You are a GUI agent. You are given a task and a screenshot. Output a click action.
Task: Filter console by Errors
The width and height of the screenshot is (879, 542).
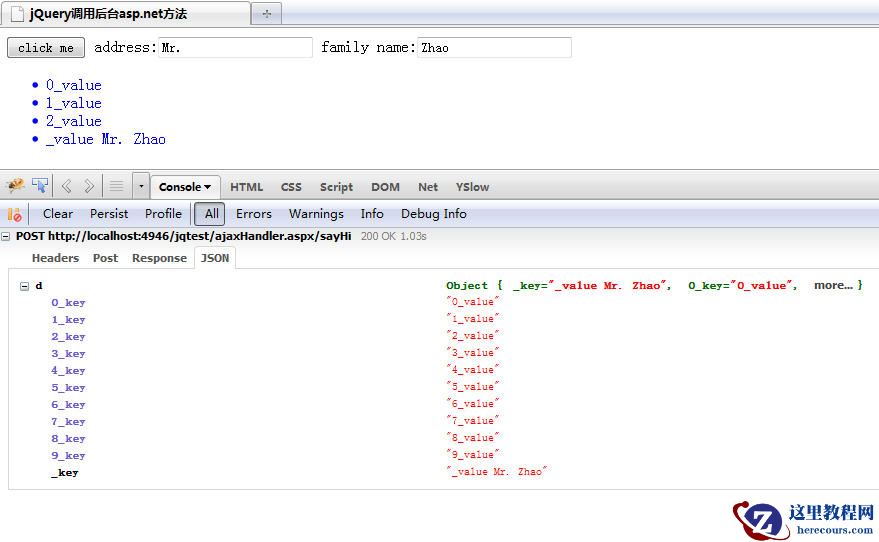[x=253, y=214]
